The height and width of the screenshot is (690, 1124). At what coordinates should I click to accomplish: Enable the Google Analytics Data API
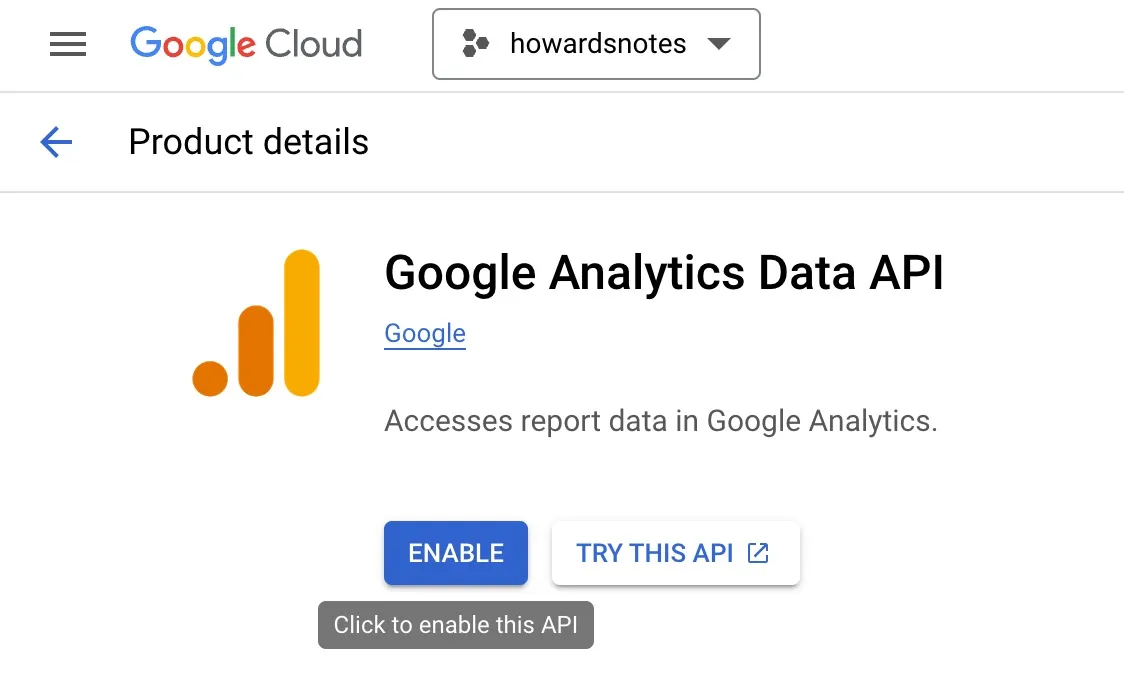pos(455,552)
